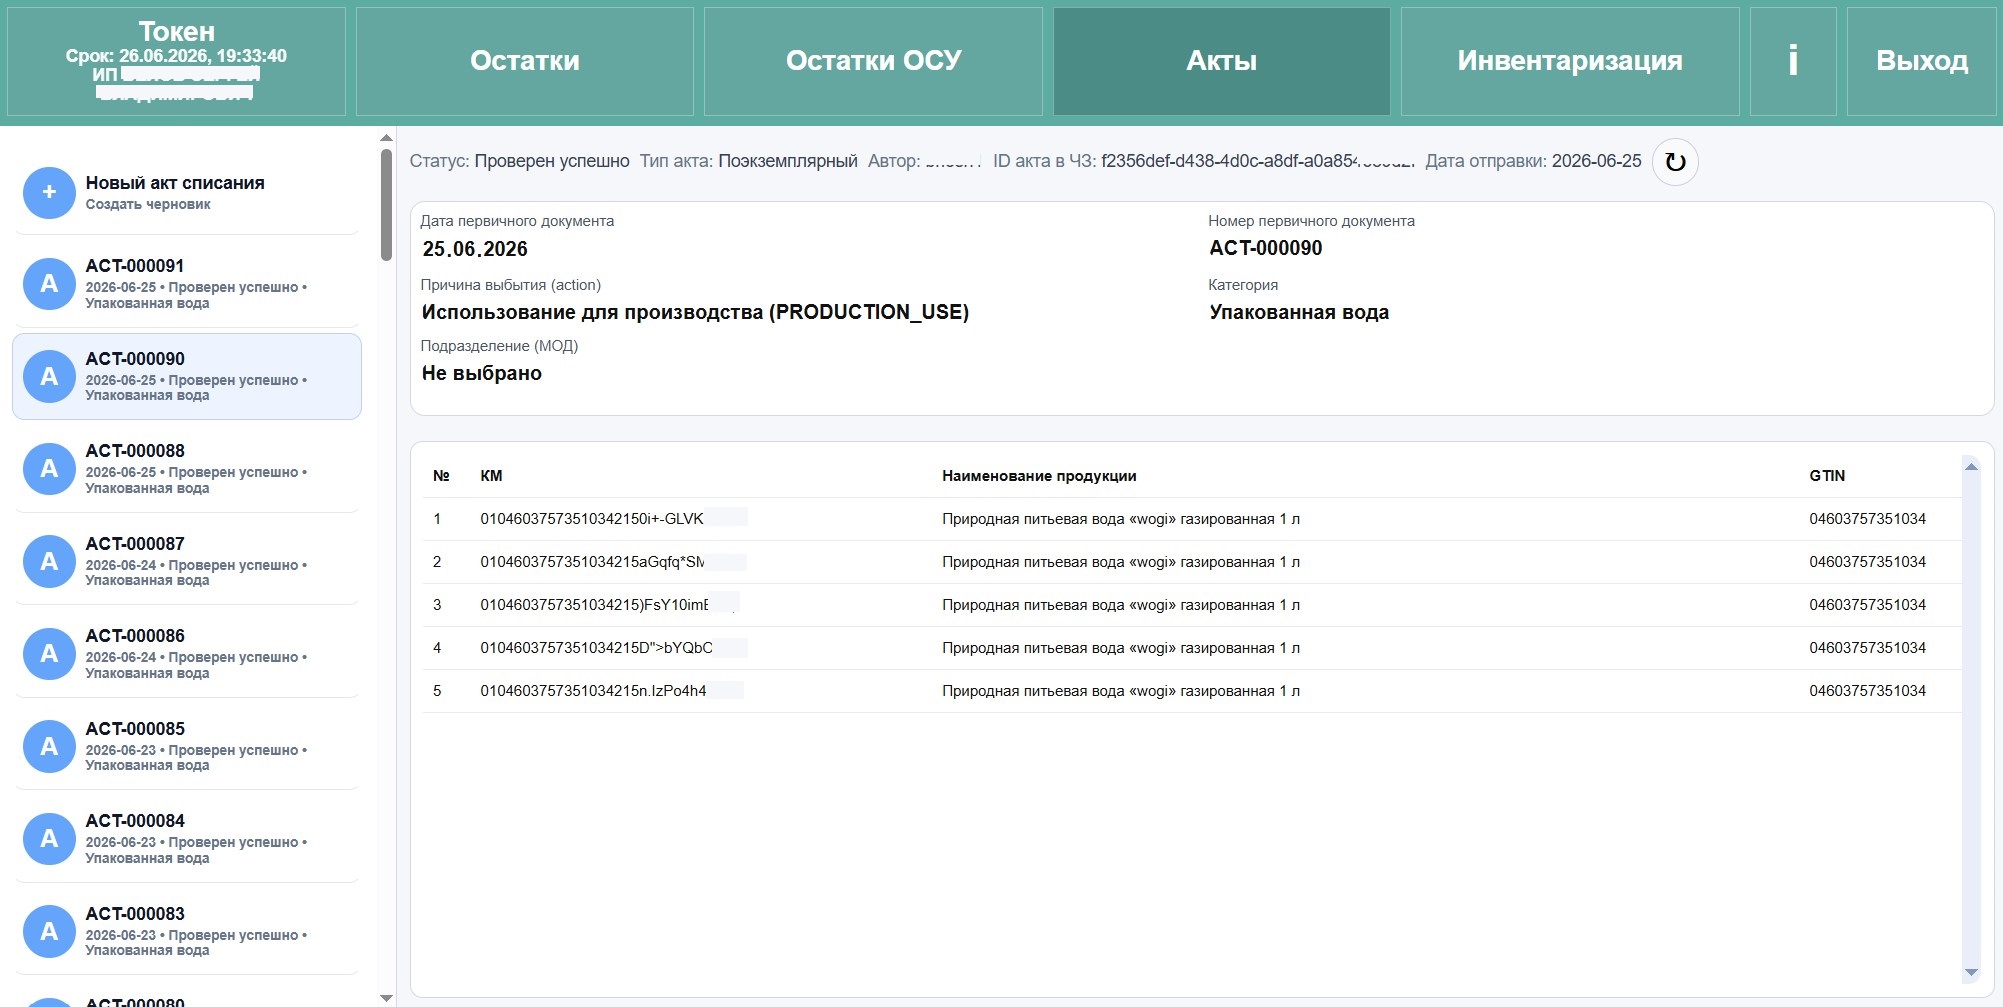Open the Токен panel

point(176,61)
